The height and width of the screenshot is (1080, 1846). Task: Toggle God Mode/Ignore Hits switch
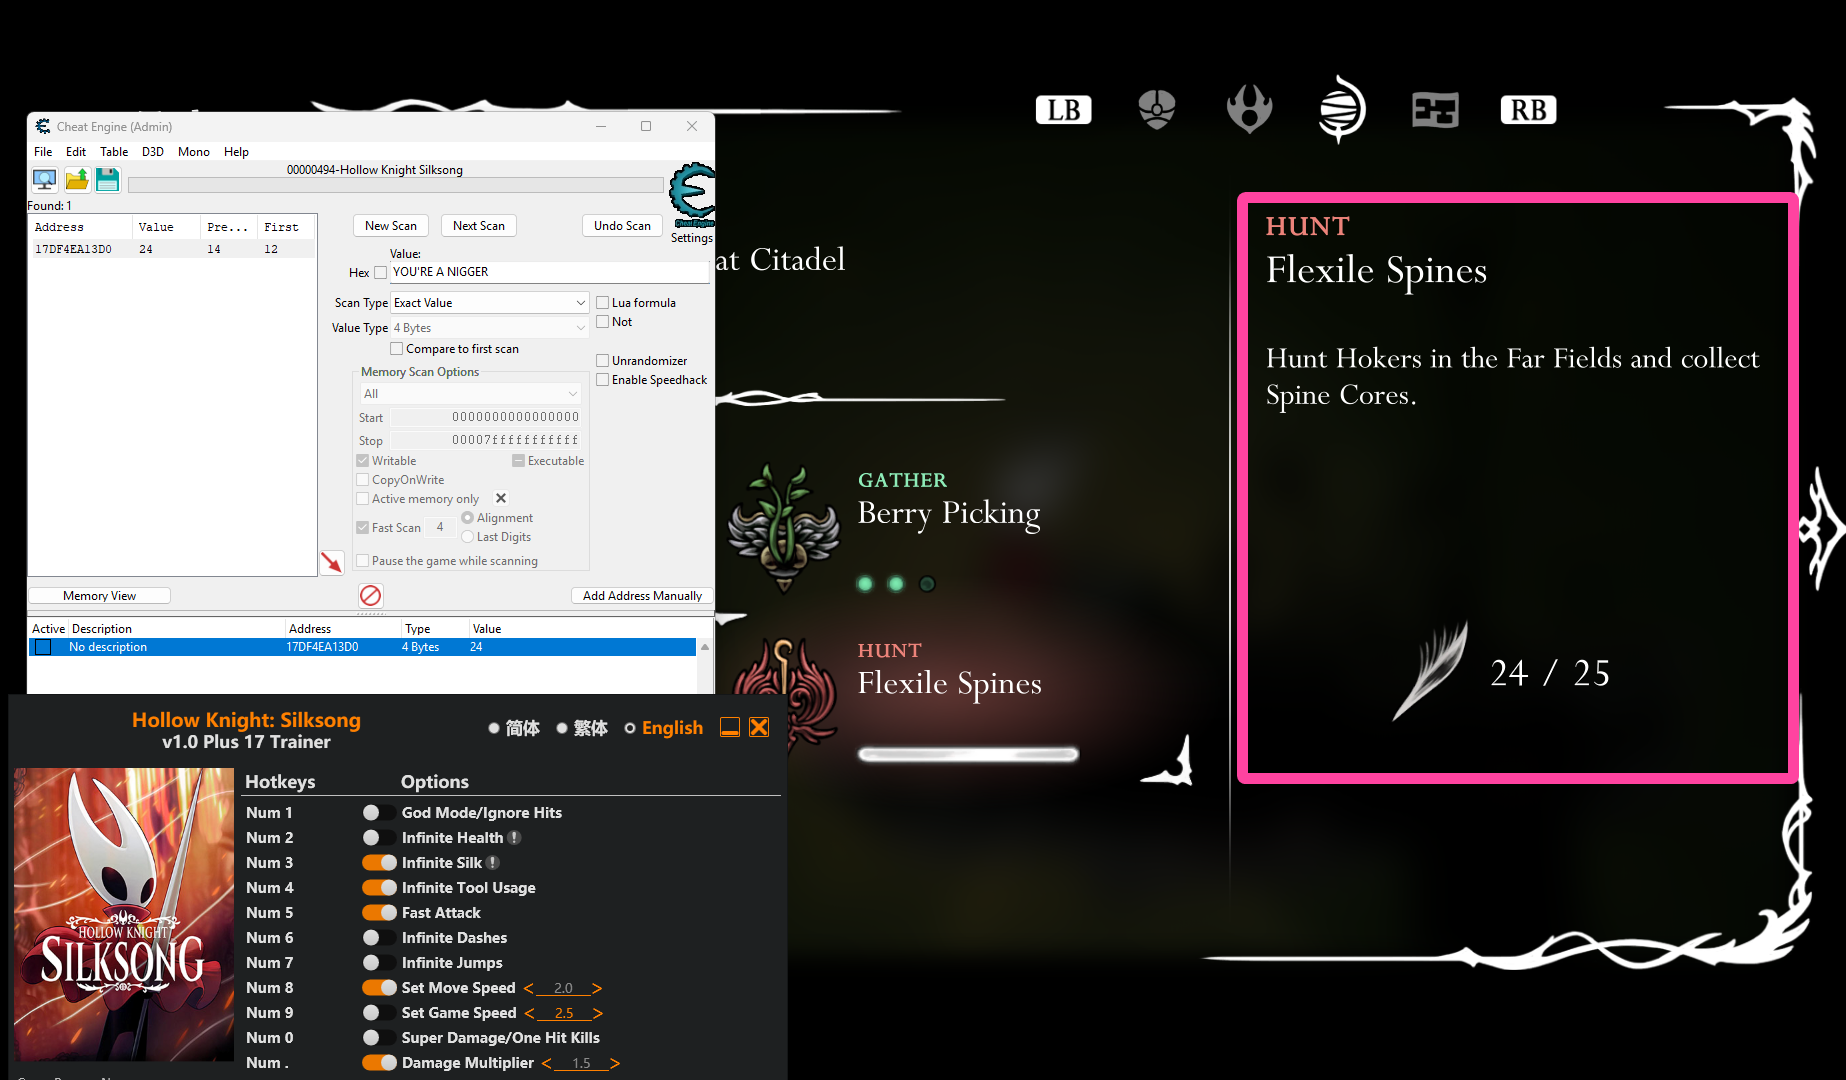pyautogui.click(x=379, y=813)
